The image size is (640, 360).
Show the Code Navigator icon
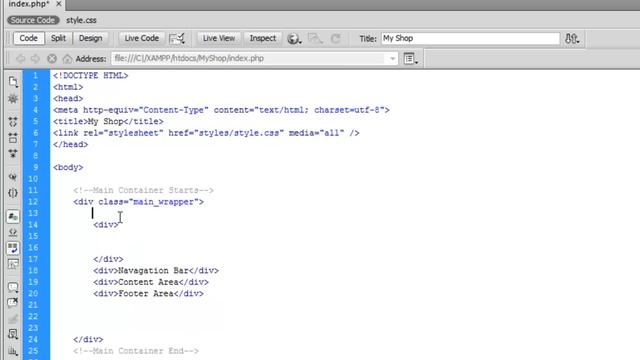pyautogui.click(x=13, y=99)
